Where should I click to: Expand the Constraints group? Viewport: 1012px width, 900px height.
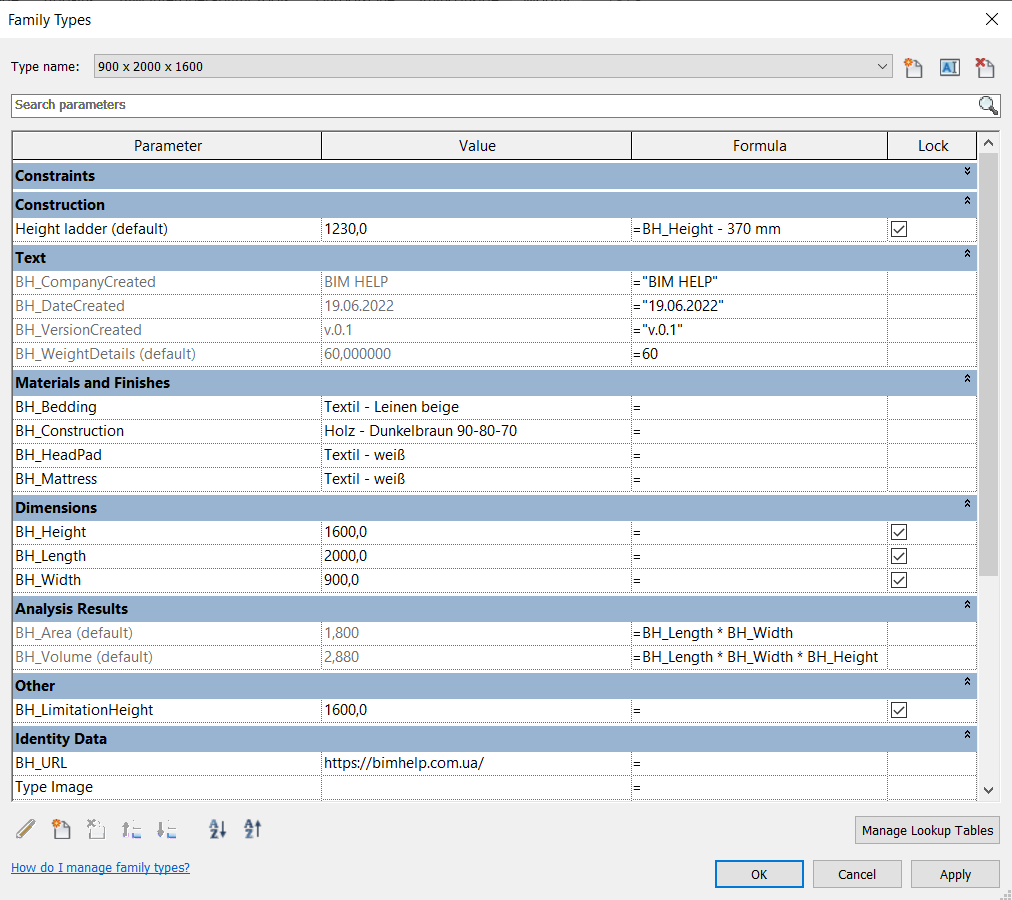(x=967, y=172)
